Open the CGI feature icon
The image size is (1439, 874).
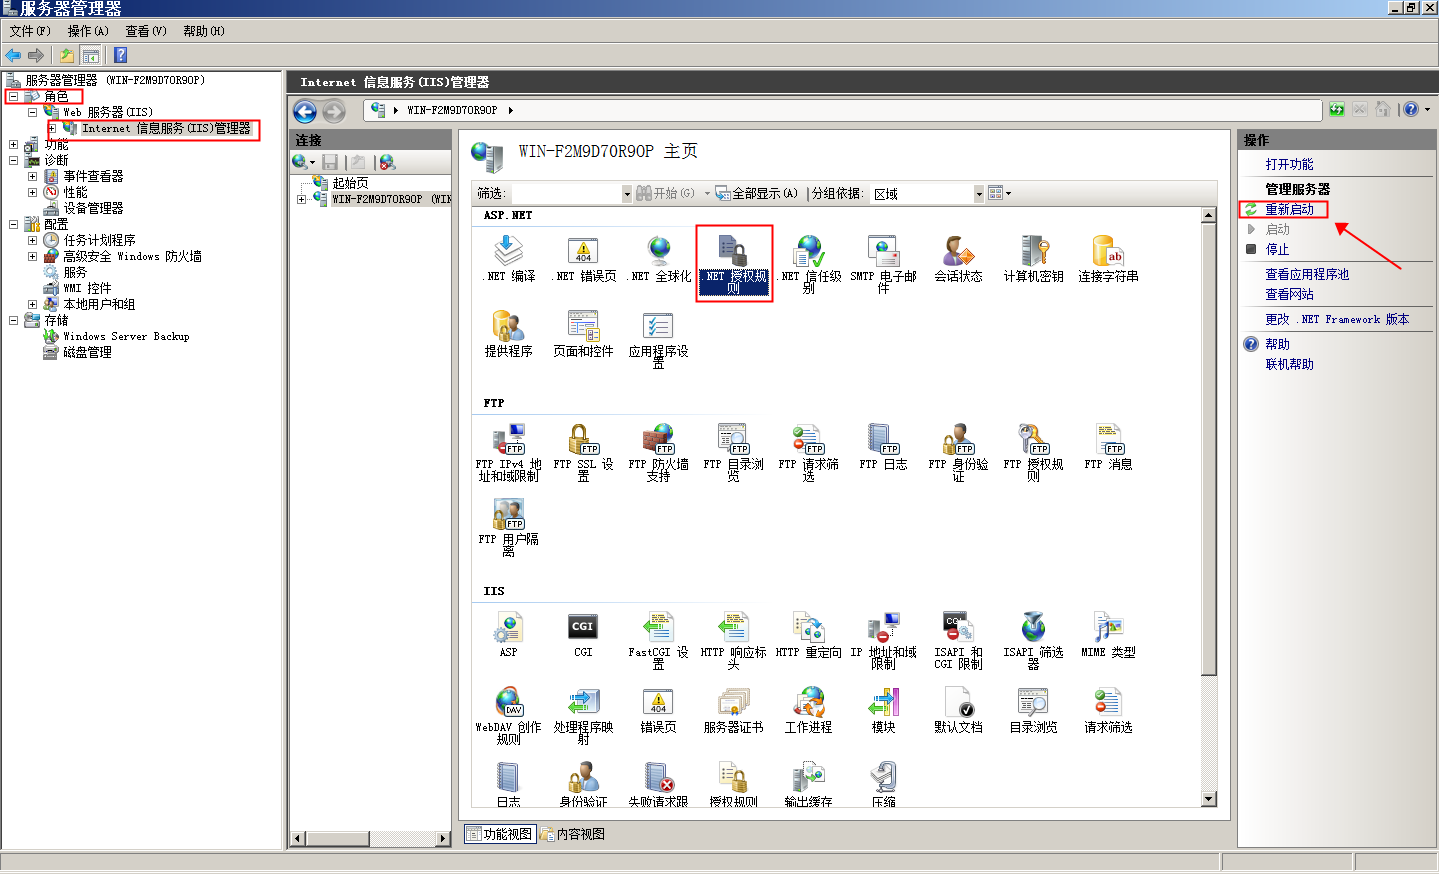[x=583, y=634]
